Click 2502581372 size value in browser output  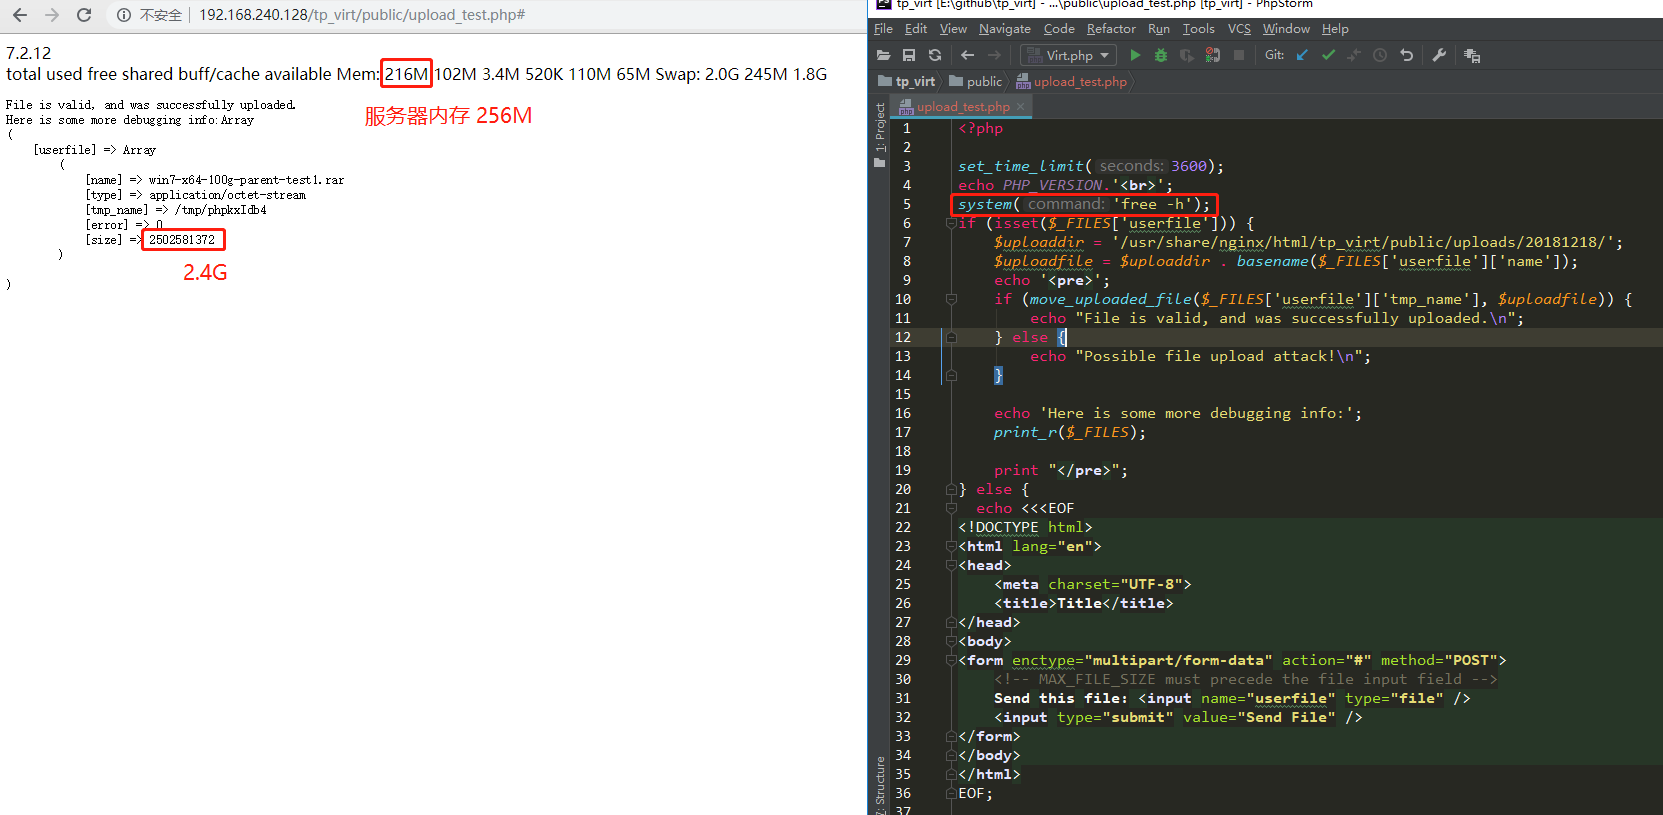coord(182,240)
